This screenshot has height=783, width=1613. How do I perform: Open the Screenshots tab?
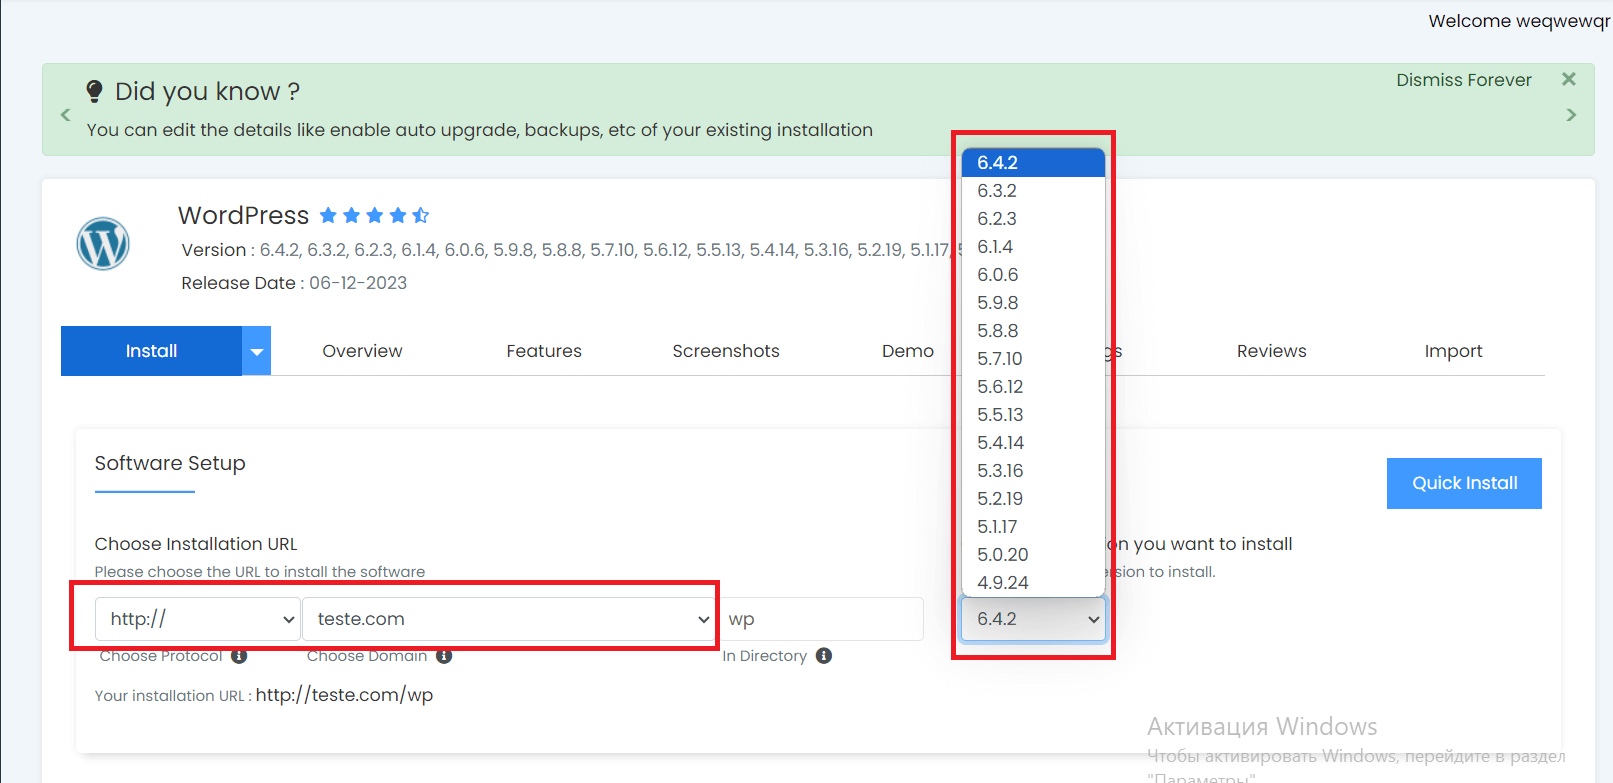coord(726,351)
